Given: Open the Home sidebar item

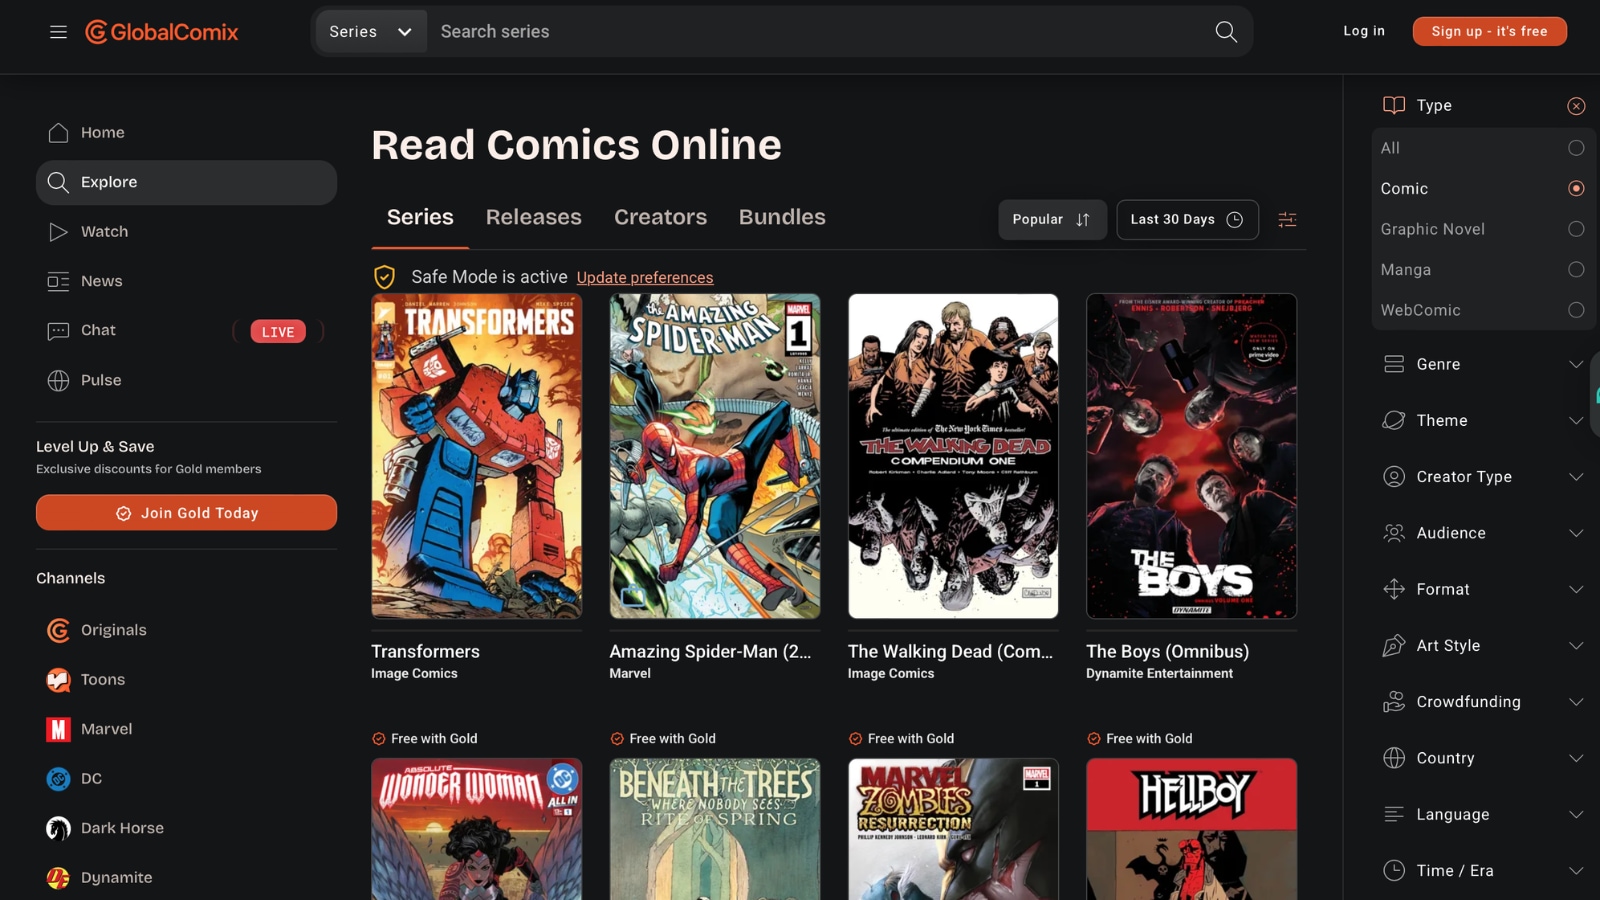Looking at the screenshot, I should pos(186,133).
